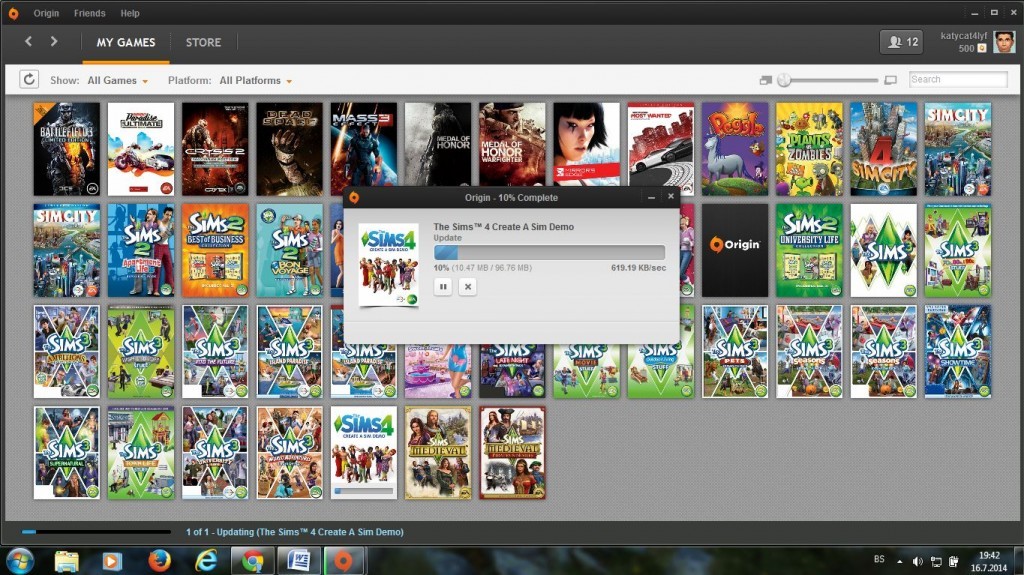This screenshot has width=1024, height=575.
Task: Go back with the left arrow
Action: (x=28, y=42)
